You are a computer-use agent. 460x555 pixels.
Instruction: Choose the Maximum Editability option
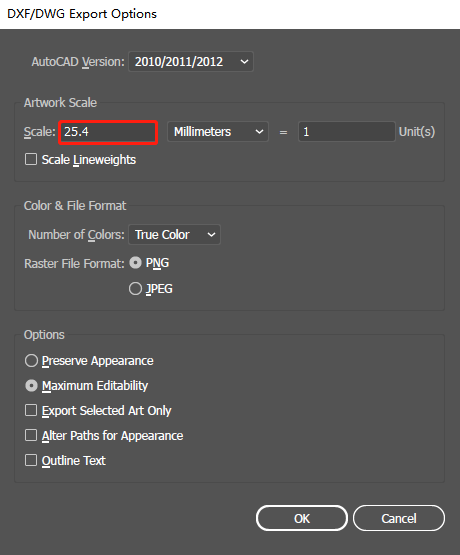point(31,385)
